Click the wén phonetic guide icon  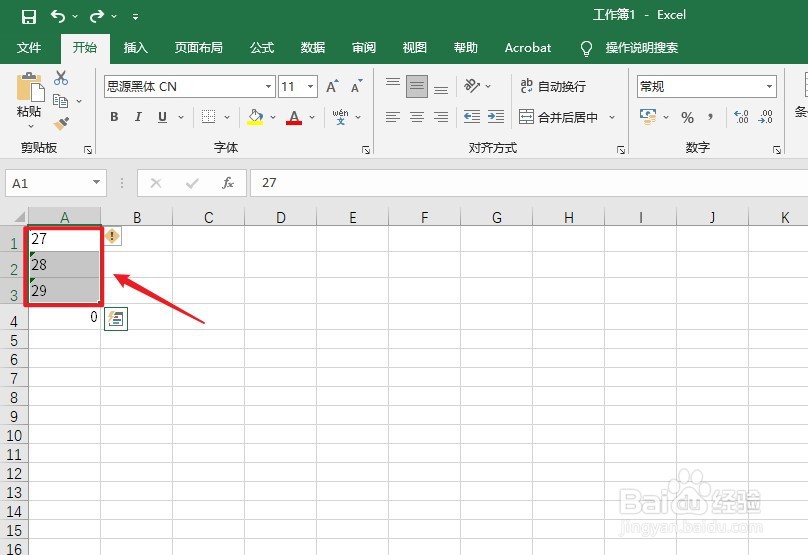tap(341, 117)
